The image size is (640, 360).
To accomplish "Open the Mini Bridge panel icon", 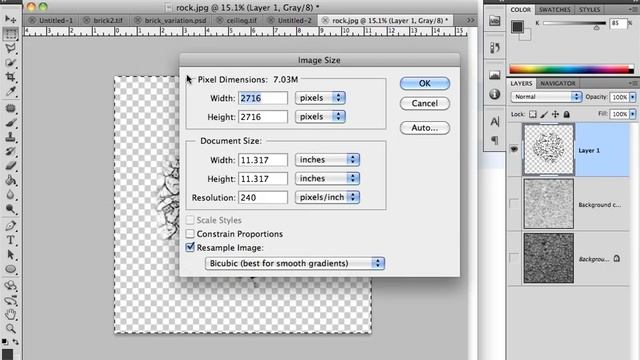I will (495, 21).
